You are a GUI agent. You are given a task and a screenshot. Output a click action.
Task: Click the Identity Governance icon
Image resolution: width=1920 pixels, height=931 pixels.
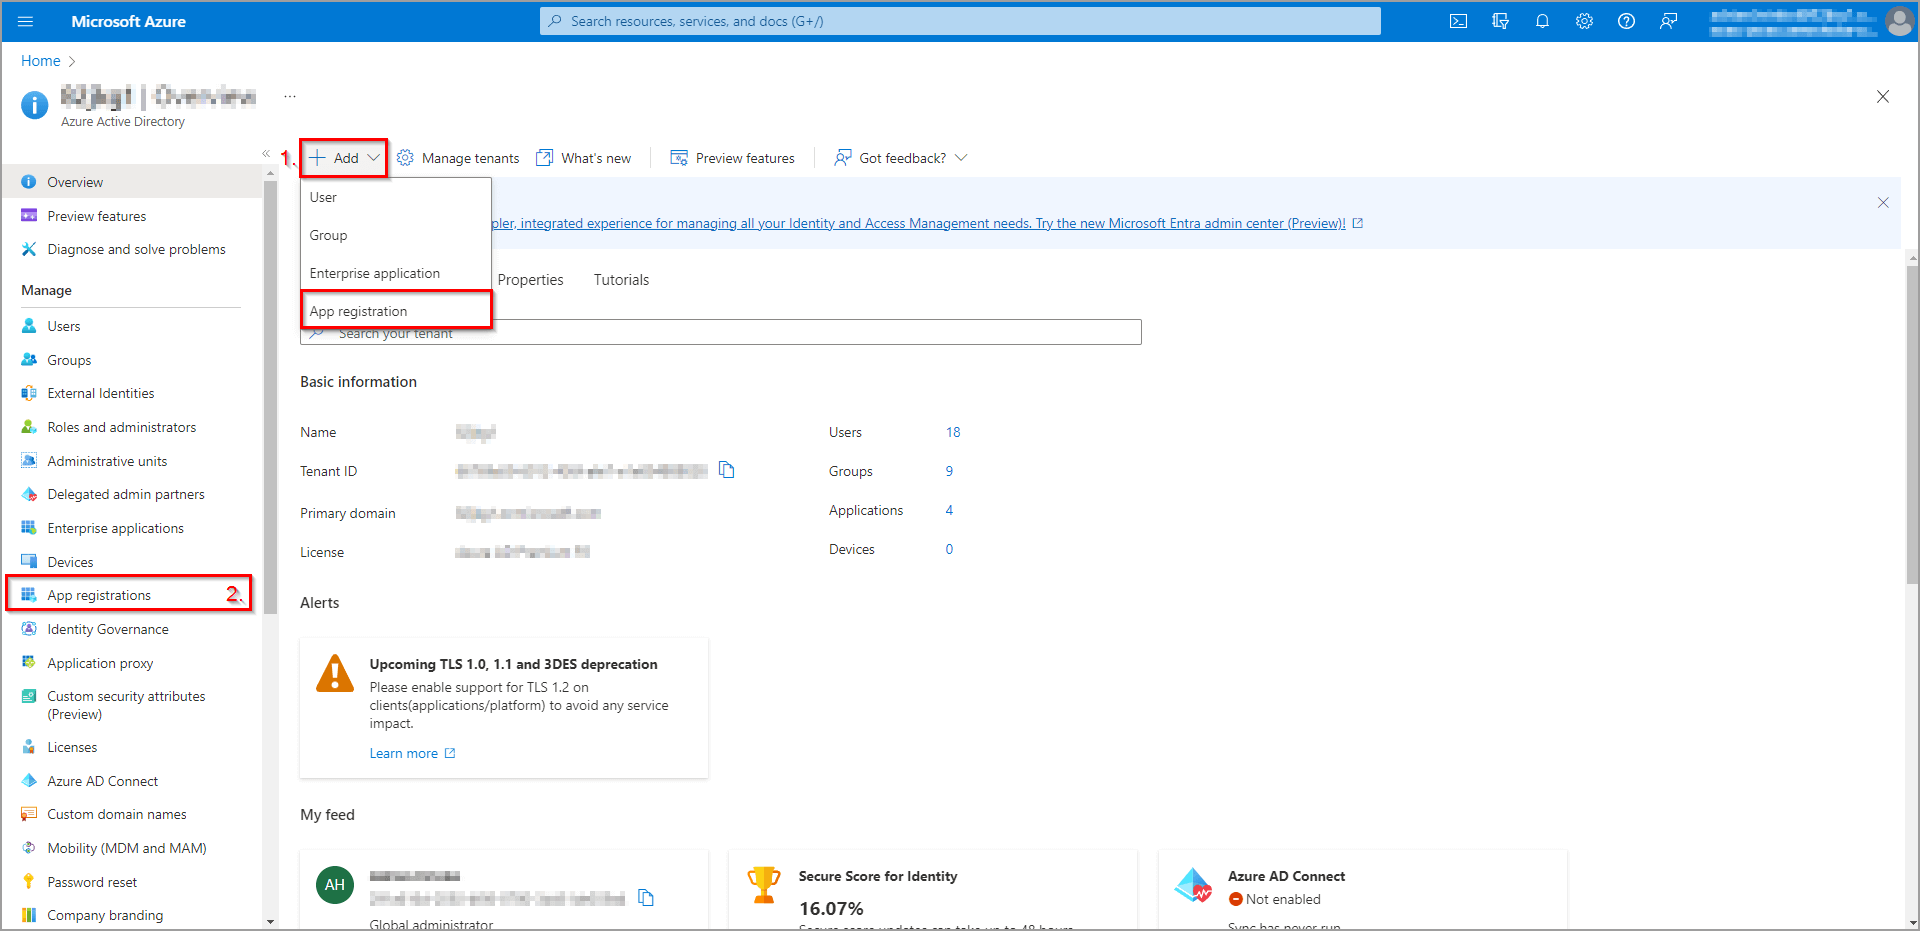[29, 629]
